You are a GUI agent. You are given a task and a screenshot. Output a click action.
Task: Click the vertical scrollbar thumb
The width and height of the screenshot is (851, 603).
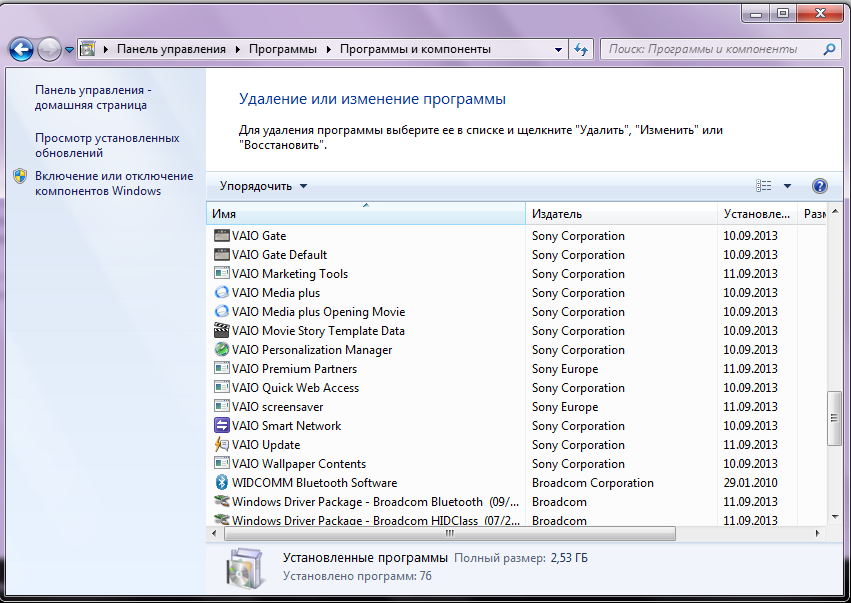point(835,418)
